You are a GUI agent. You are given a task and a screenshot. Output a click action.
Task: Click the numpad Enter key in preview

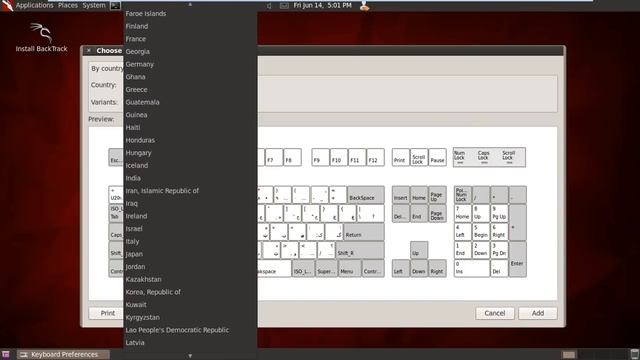517,259
